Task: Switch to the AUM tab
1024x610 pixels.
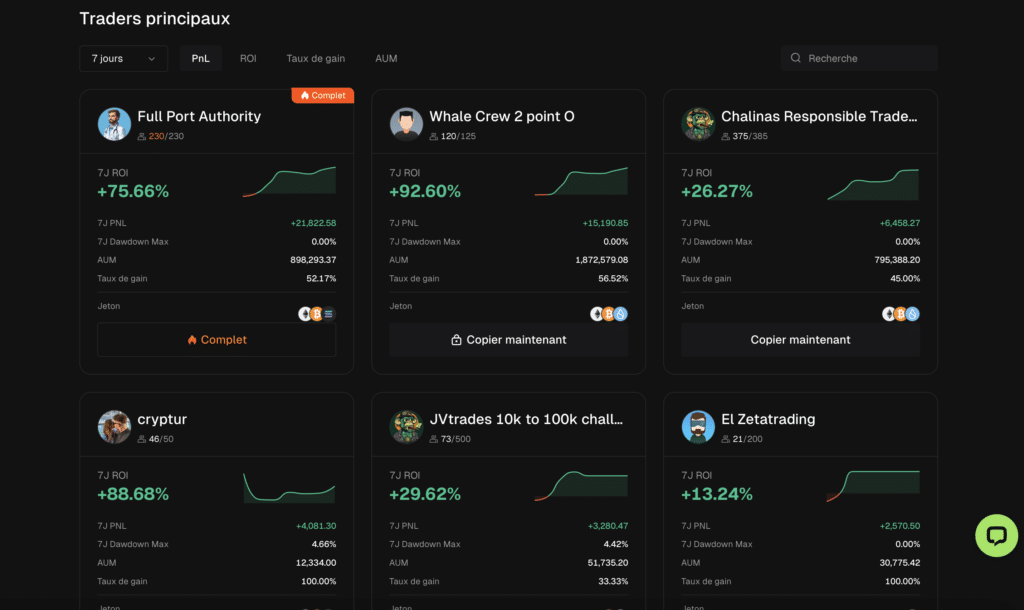Action: tap(386, 58)
